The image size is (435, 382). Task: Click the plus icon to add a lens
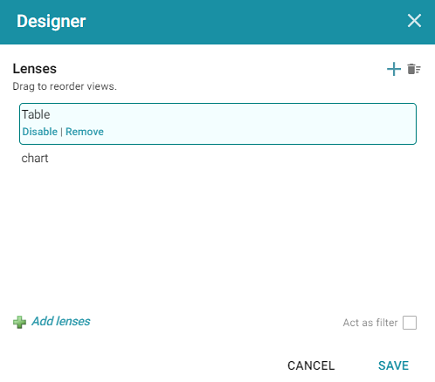coord(394,69)
